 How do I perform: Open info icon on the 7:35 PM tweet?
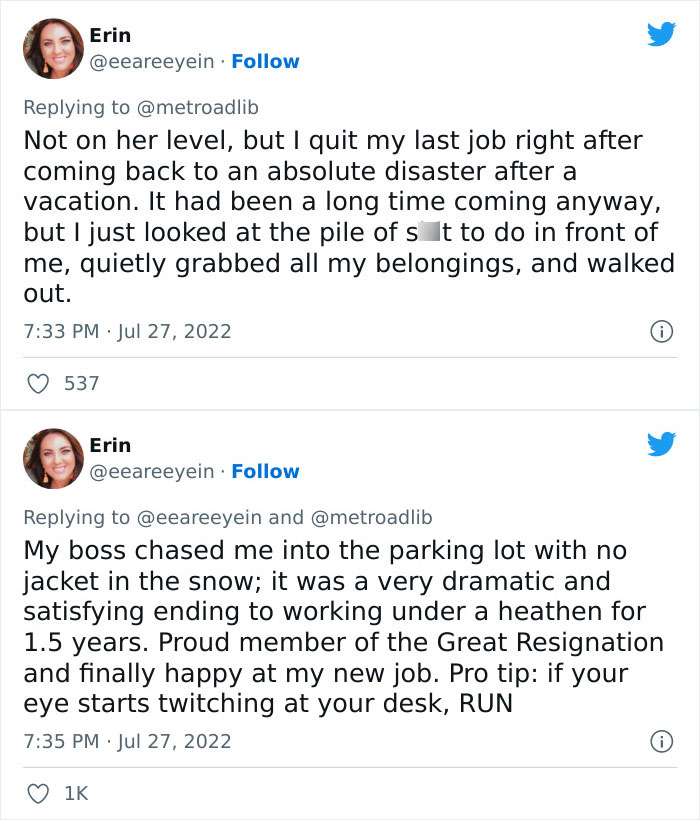coord(661,741)
